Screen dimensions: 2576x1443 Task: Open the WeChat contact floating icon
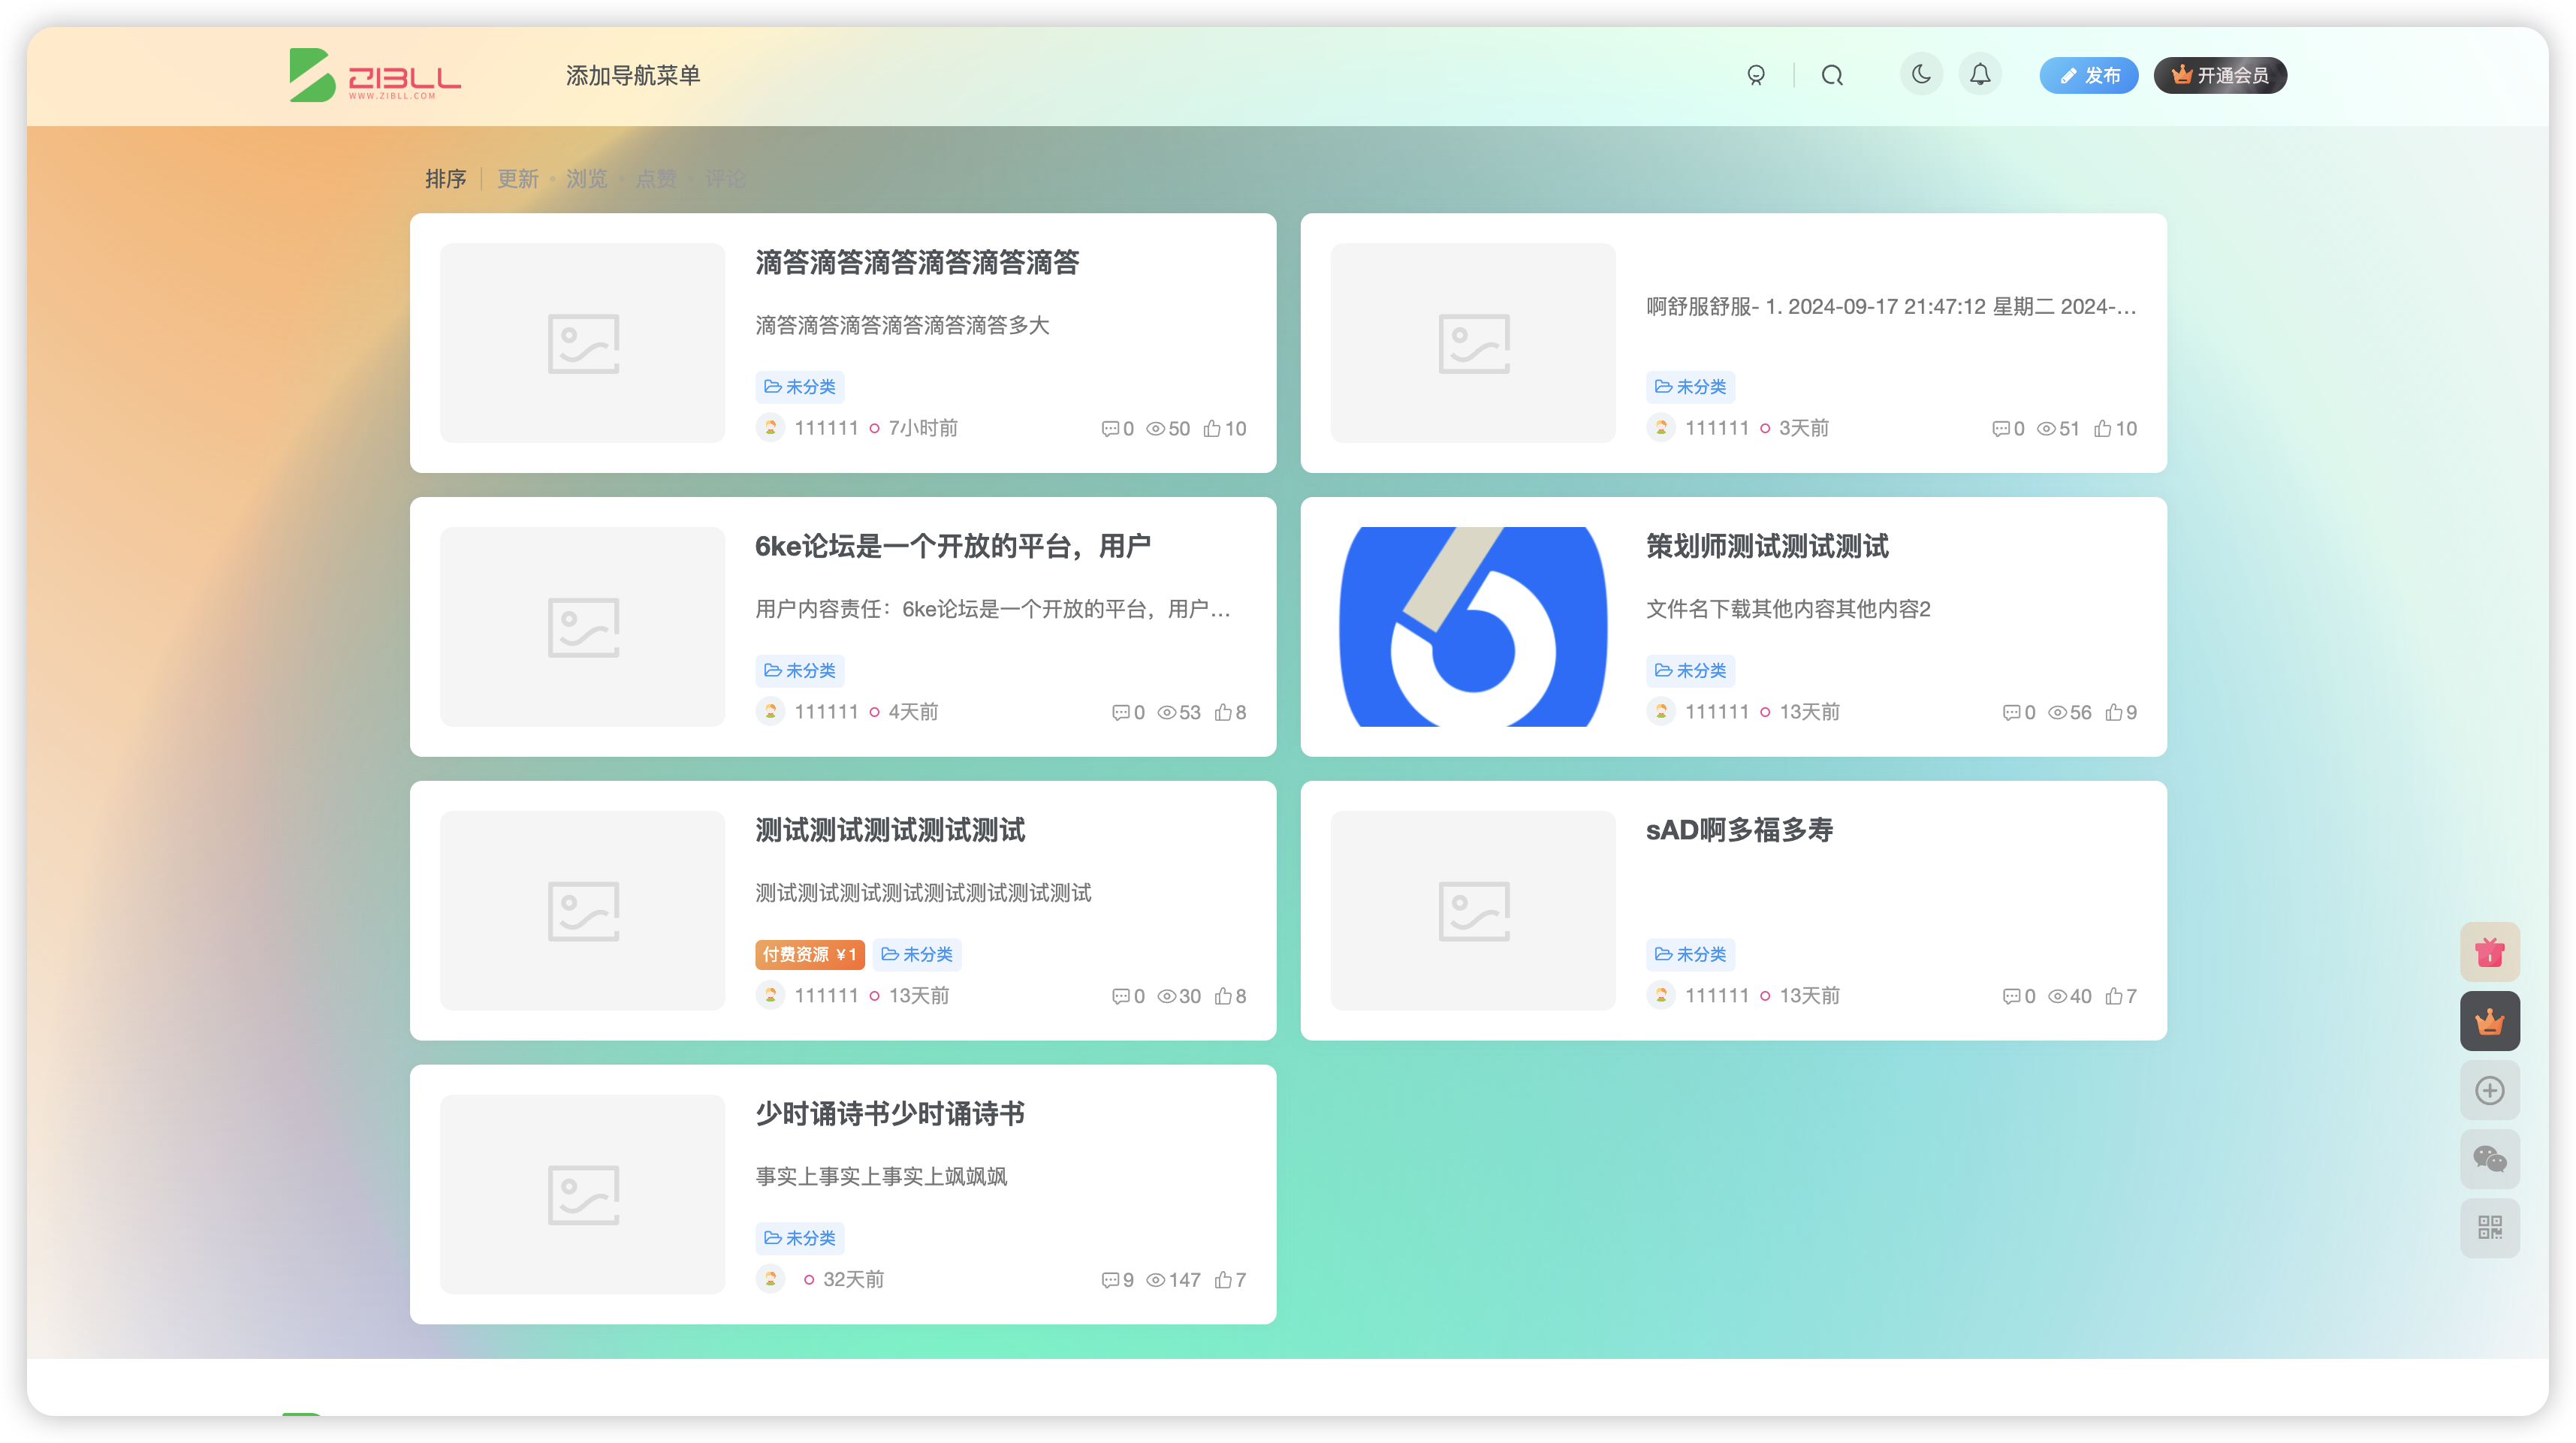(x=2489, y=1159)
